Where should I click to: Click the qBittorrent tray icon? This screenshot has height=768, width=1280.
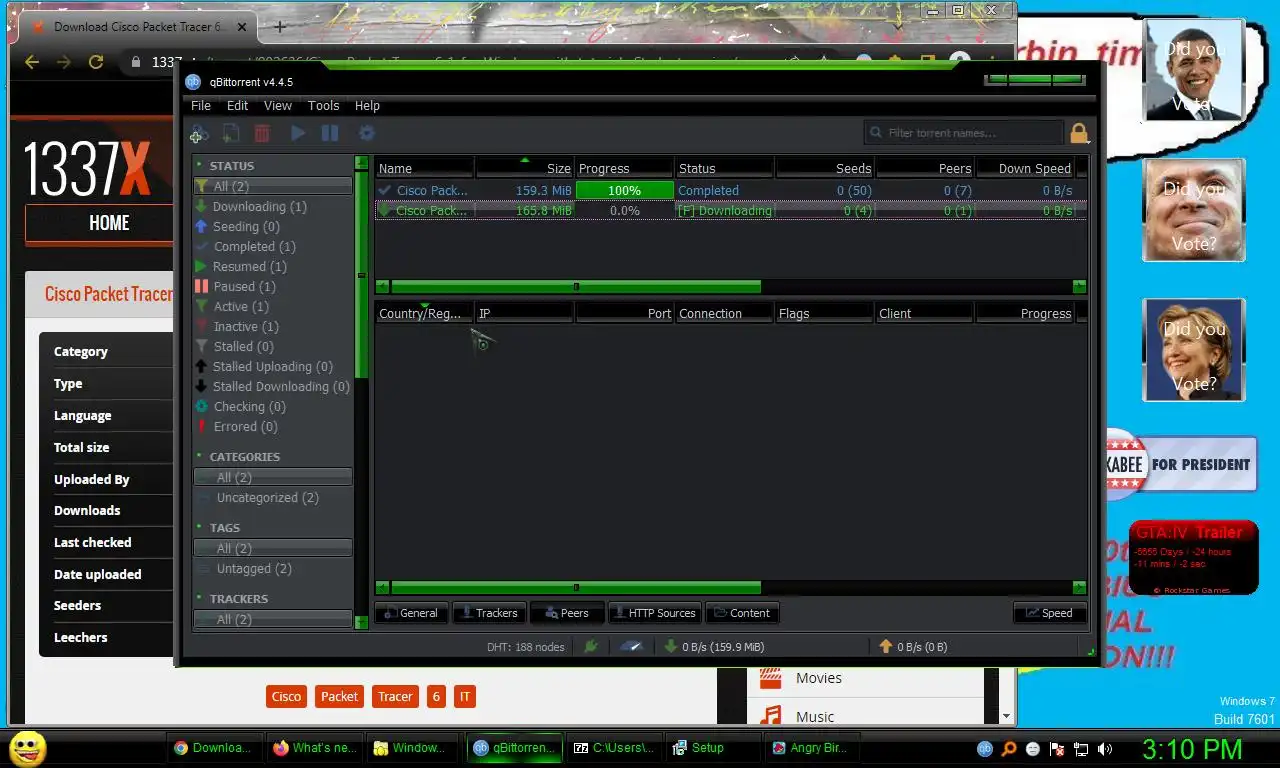click(x=985, y=748)
